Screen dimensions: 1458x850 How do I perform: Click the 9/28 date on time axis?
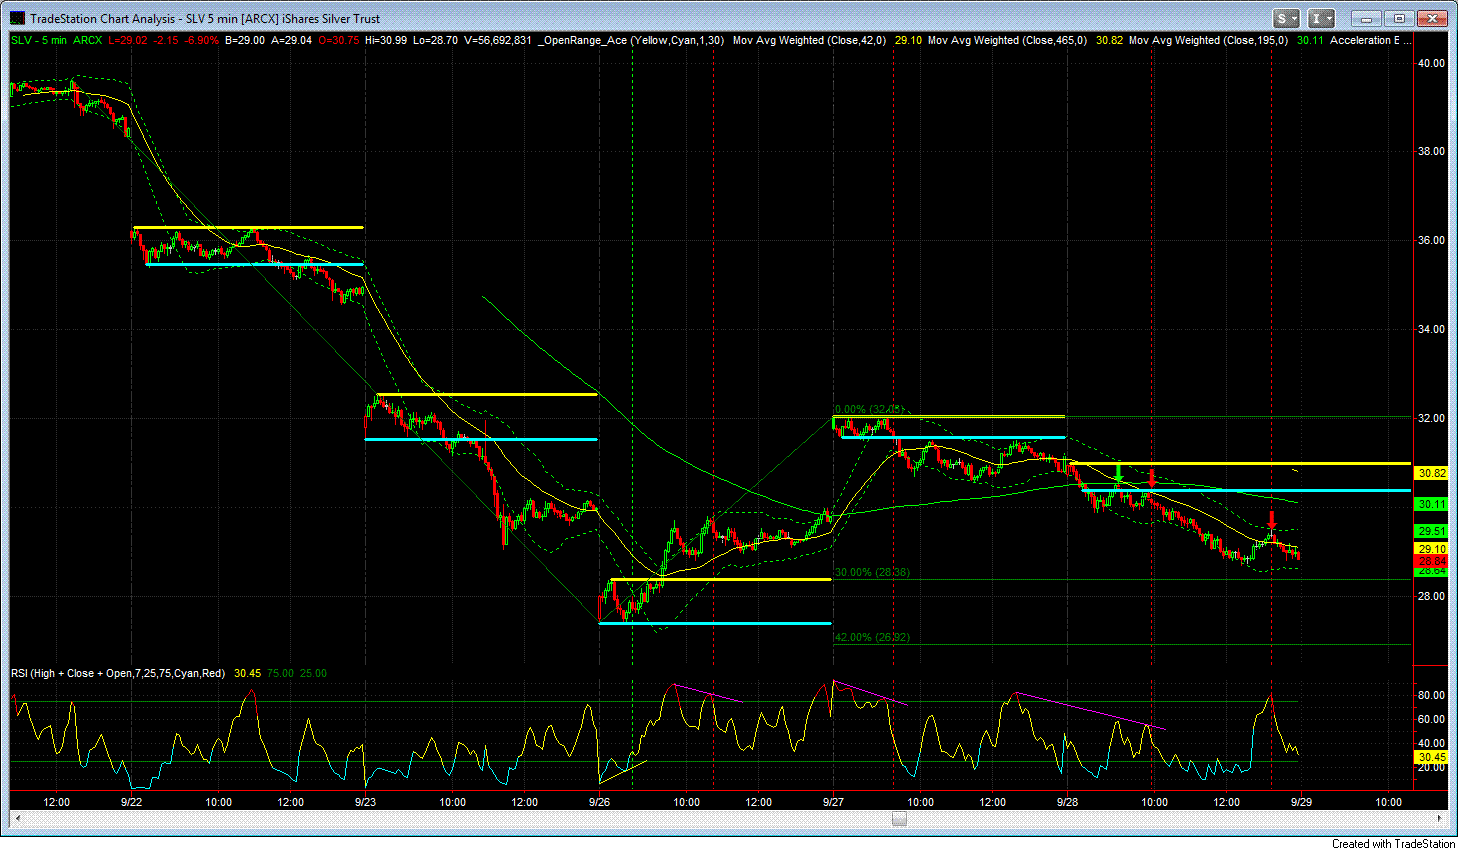point(1067,802)
